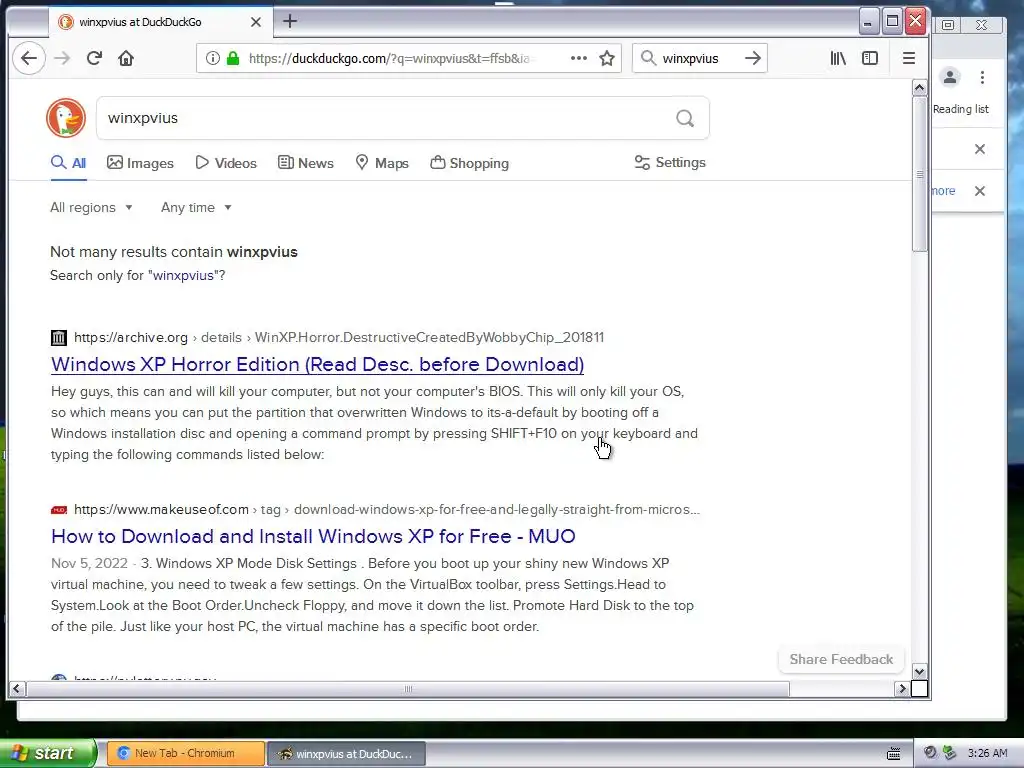Toggle the Firefox sidebar icon
Screen dimensions: 1024x768
pyautogui.click(x=870, y=58)
